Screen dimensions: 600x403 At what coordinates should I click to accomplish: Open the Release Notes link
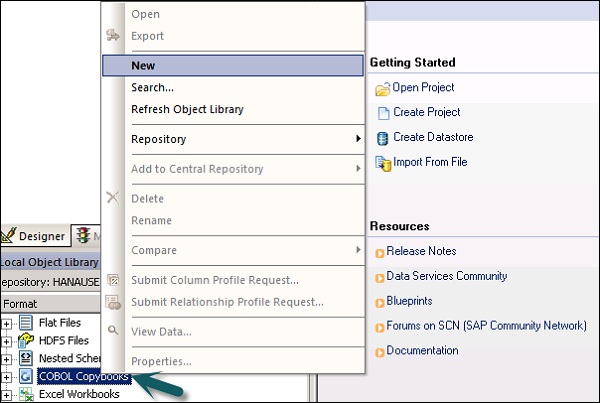[421, 251]
